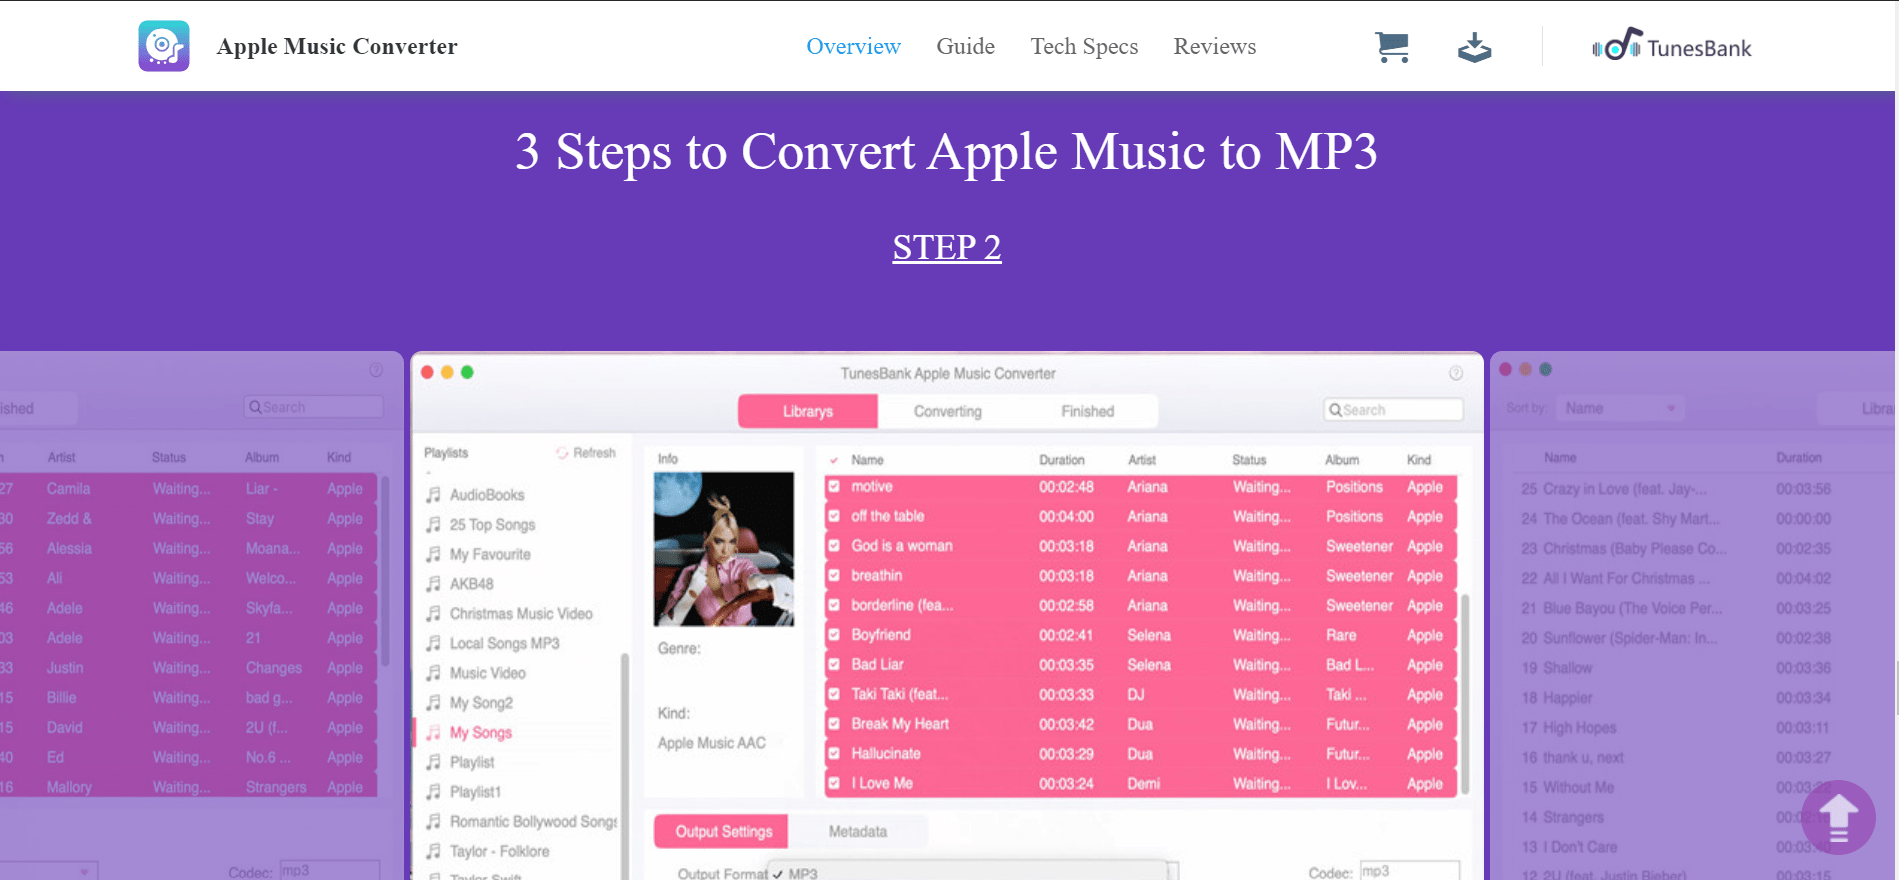Switch to the Finished tab
This screenshot has height=880, width=1899.
1088,411
